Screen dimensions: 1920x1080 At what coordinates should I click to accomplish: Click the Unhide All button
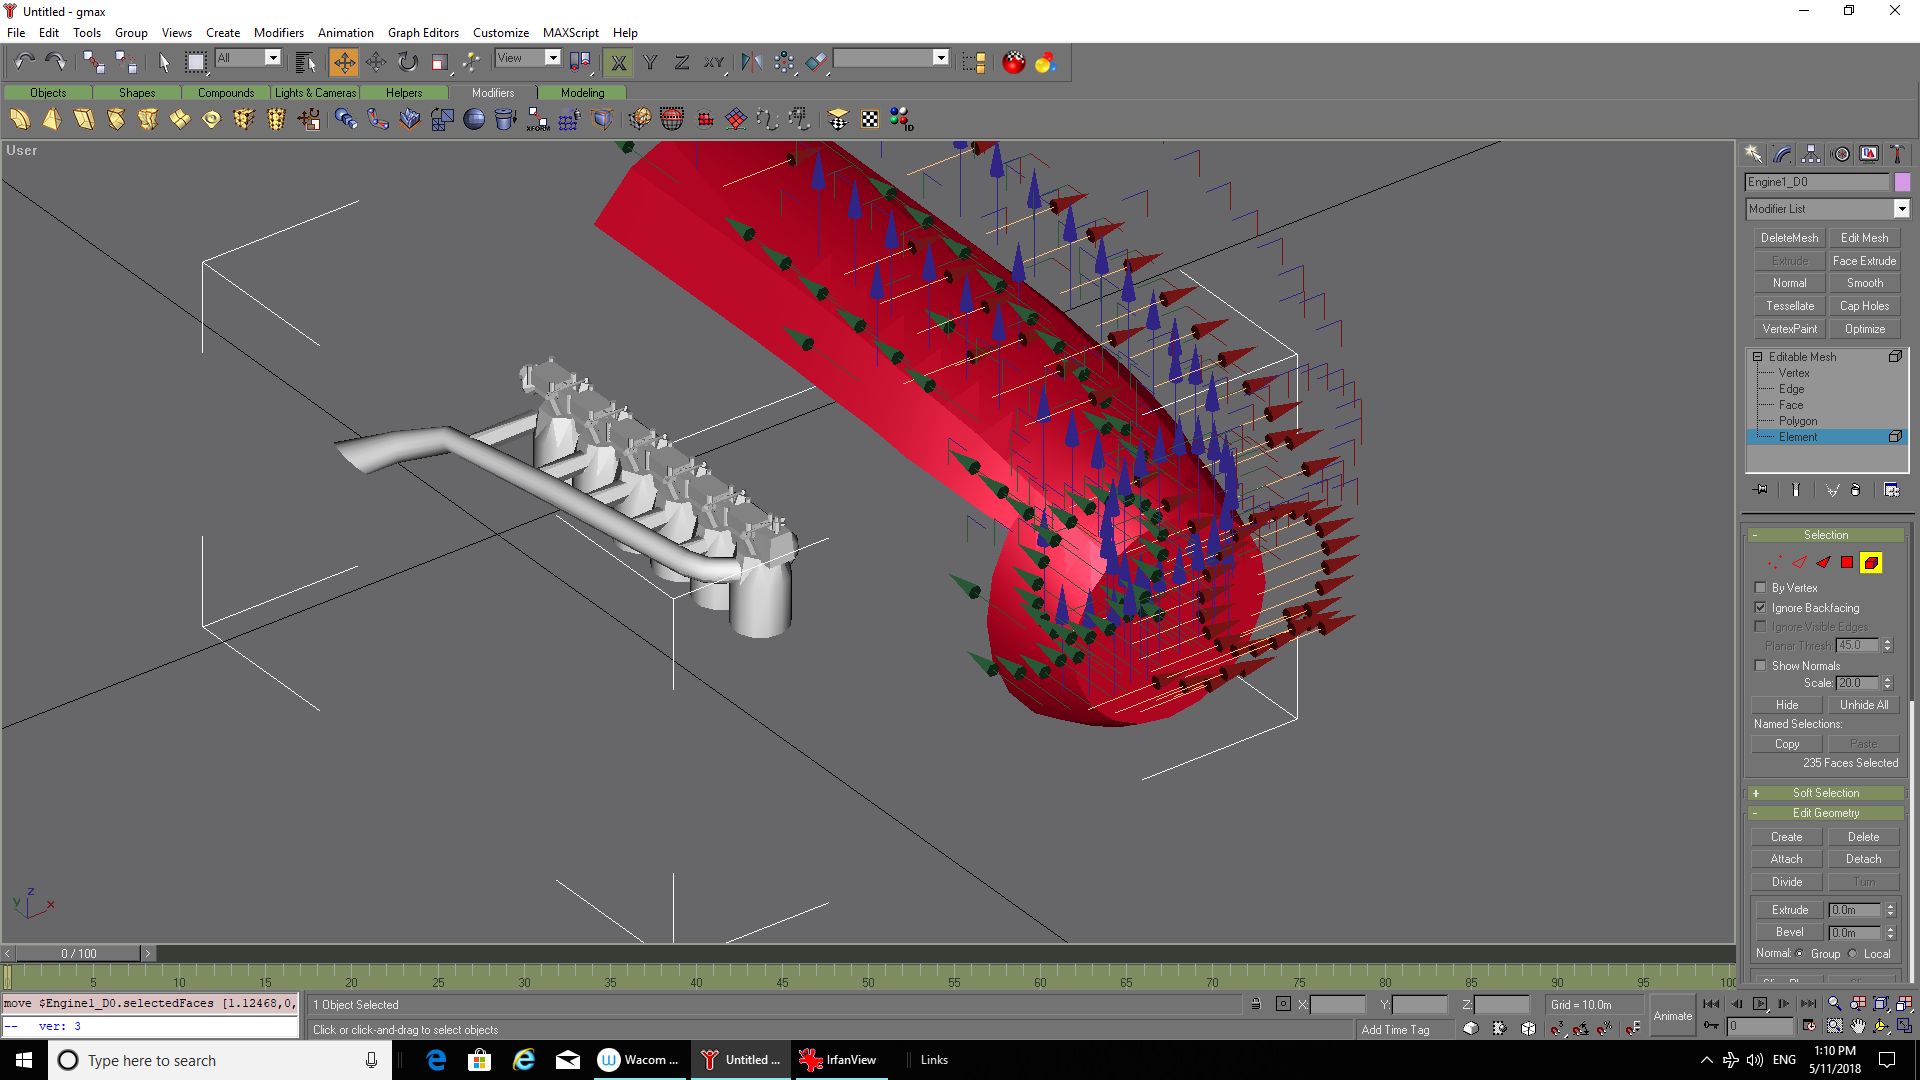[x=1863, y=705]
